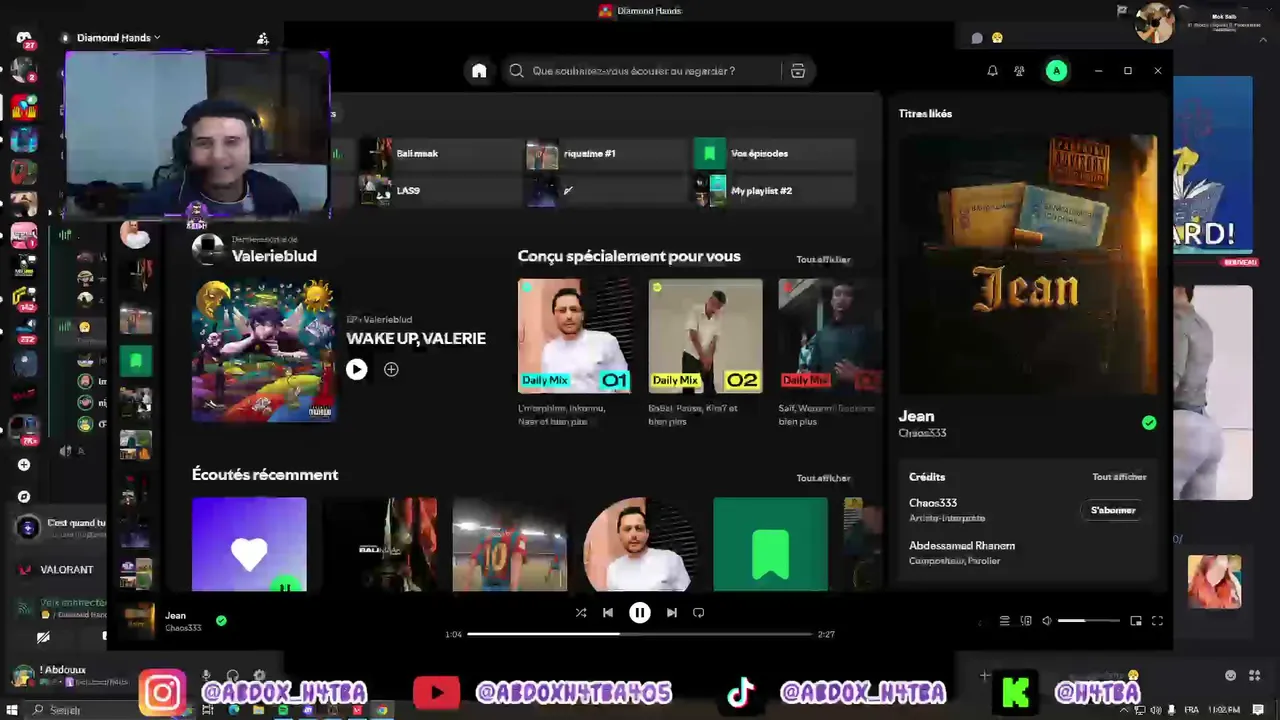The height and width of the screenshot is (720, 1280).
Task: Adjust the Spotify volume slider
Action: click(1088, 621)
